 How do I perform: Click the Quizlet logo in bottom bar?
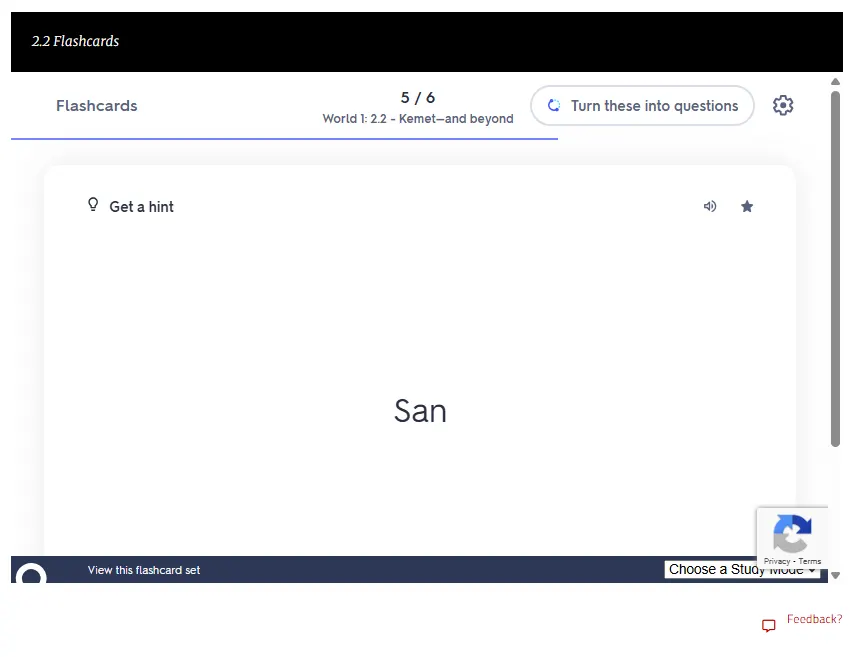[32, 575]
